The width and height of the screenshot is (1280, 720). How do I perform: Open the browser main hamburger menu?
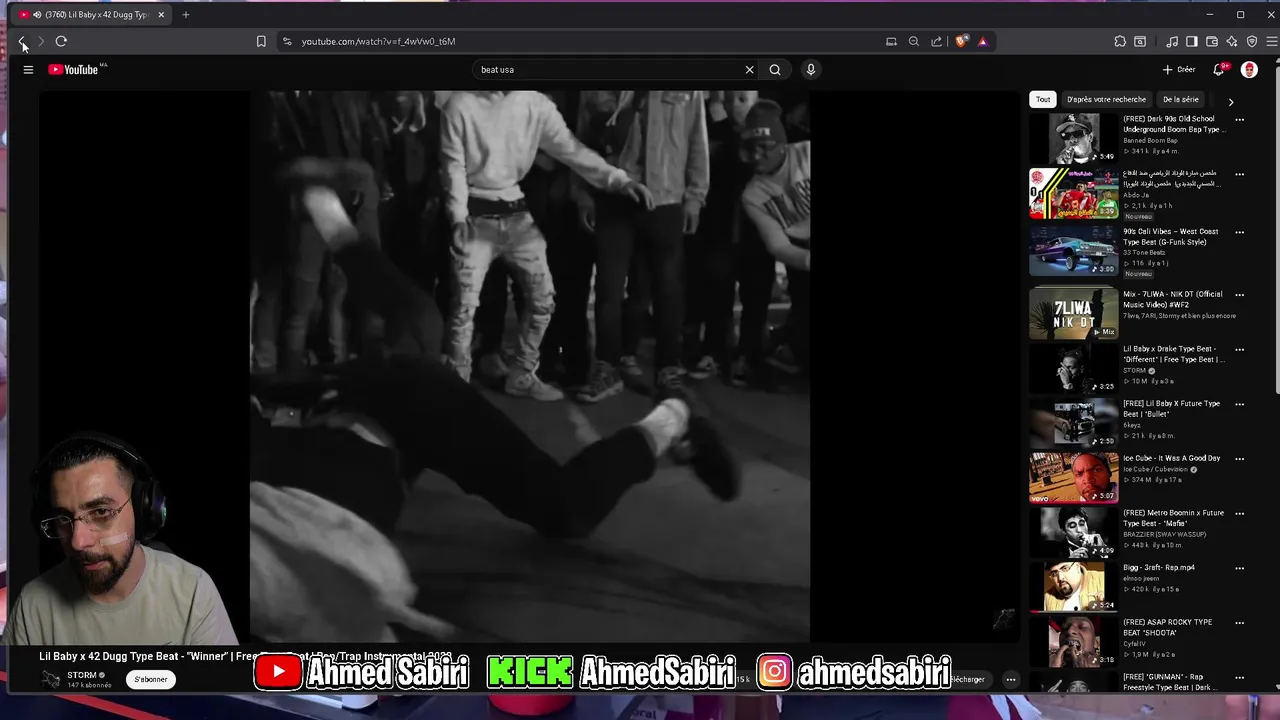point(1272,41)
